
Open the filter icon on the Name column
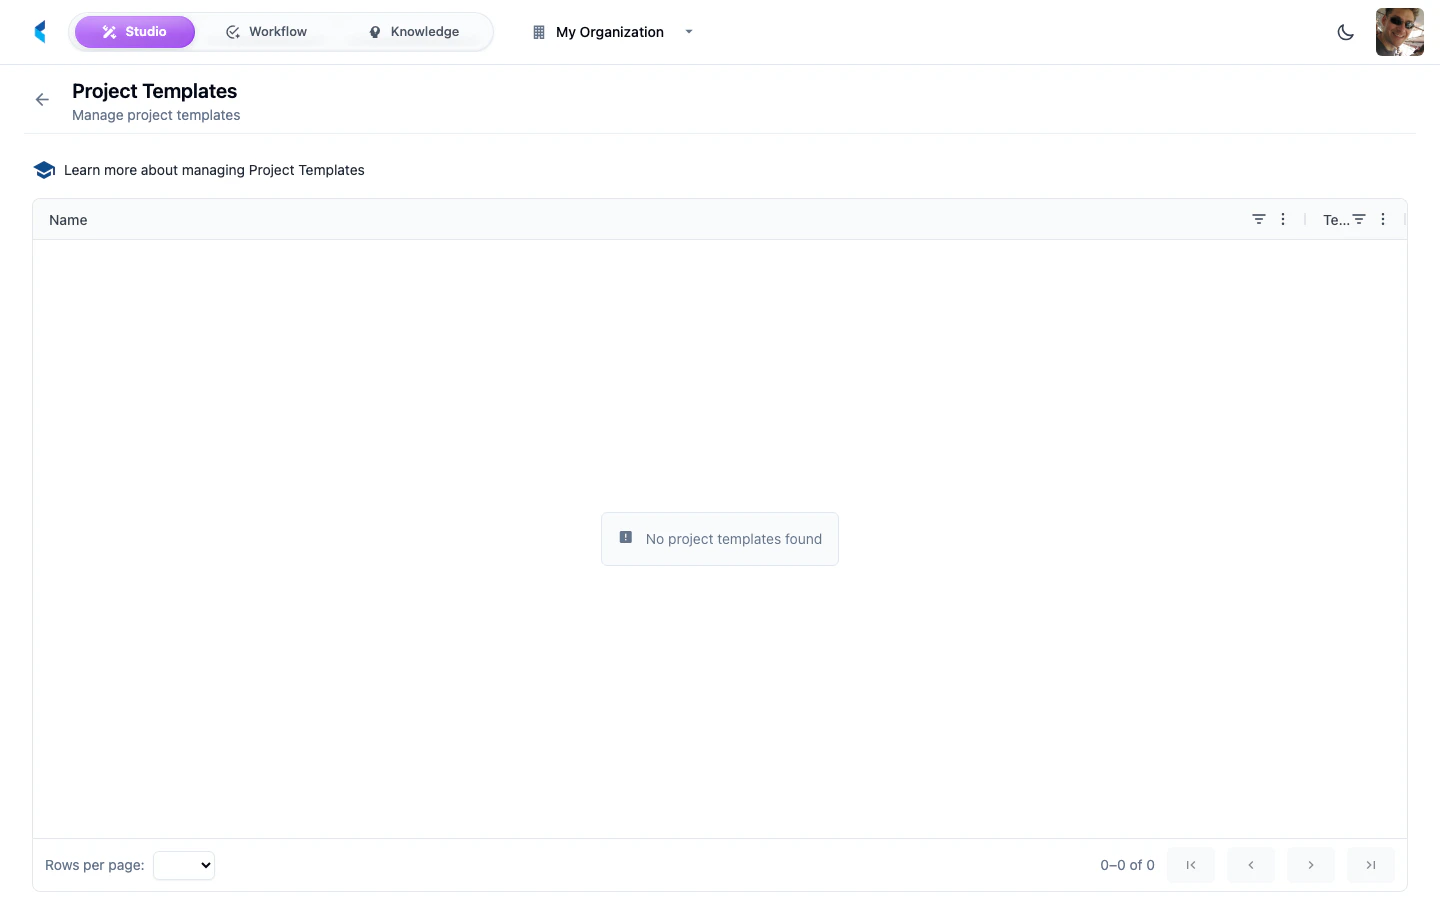(x=1258, y=219)
